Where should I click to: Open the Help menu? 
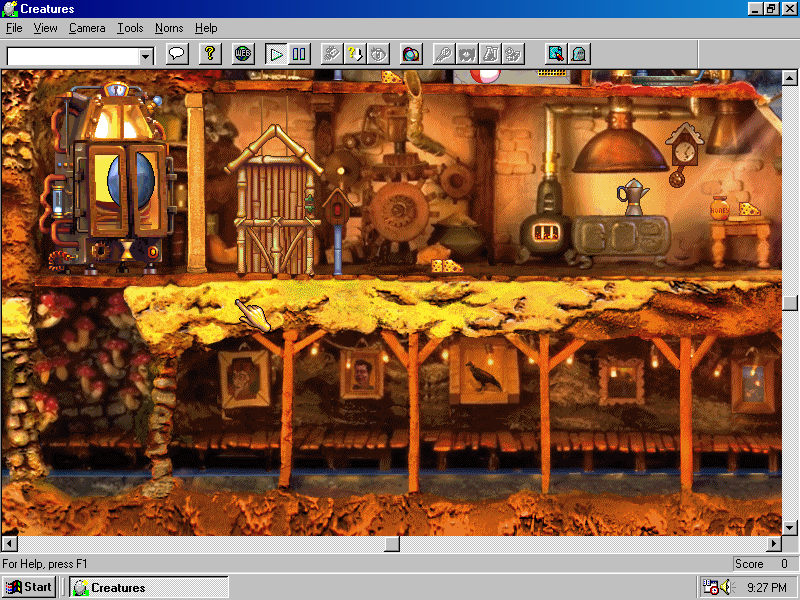pos(206,28)
